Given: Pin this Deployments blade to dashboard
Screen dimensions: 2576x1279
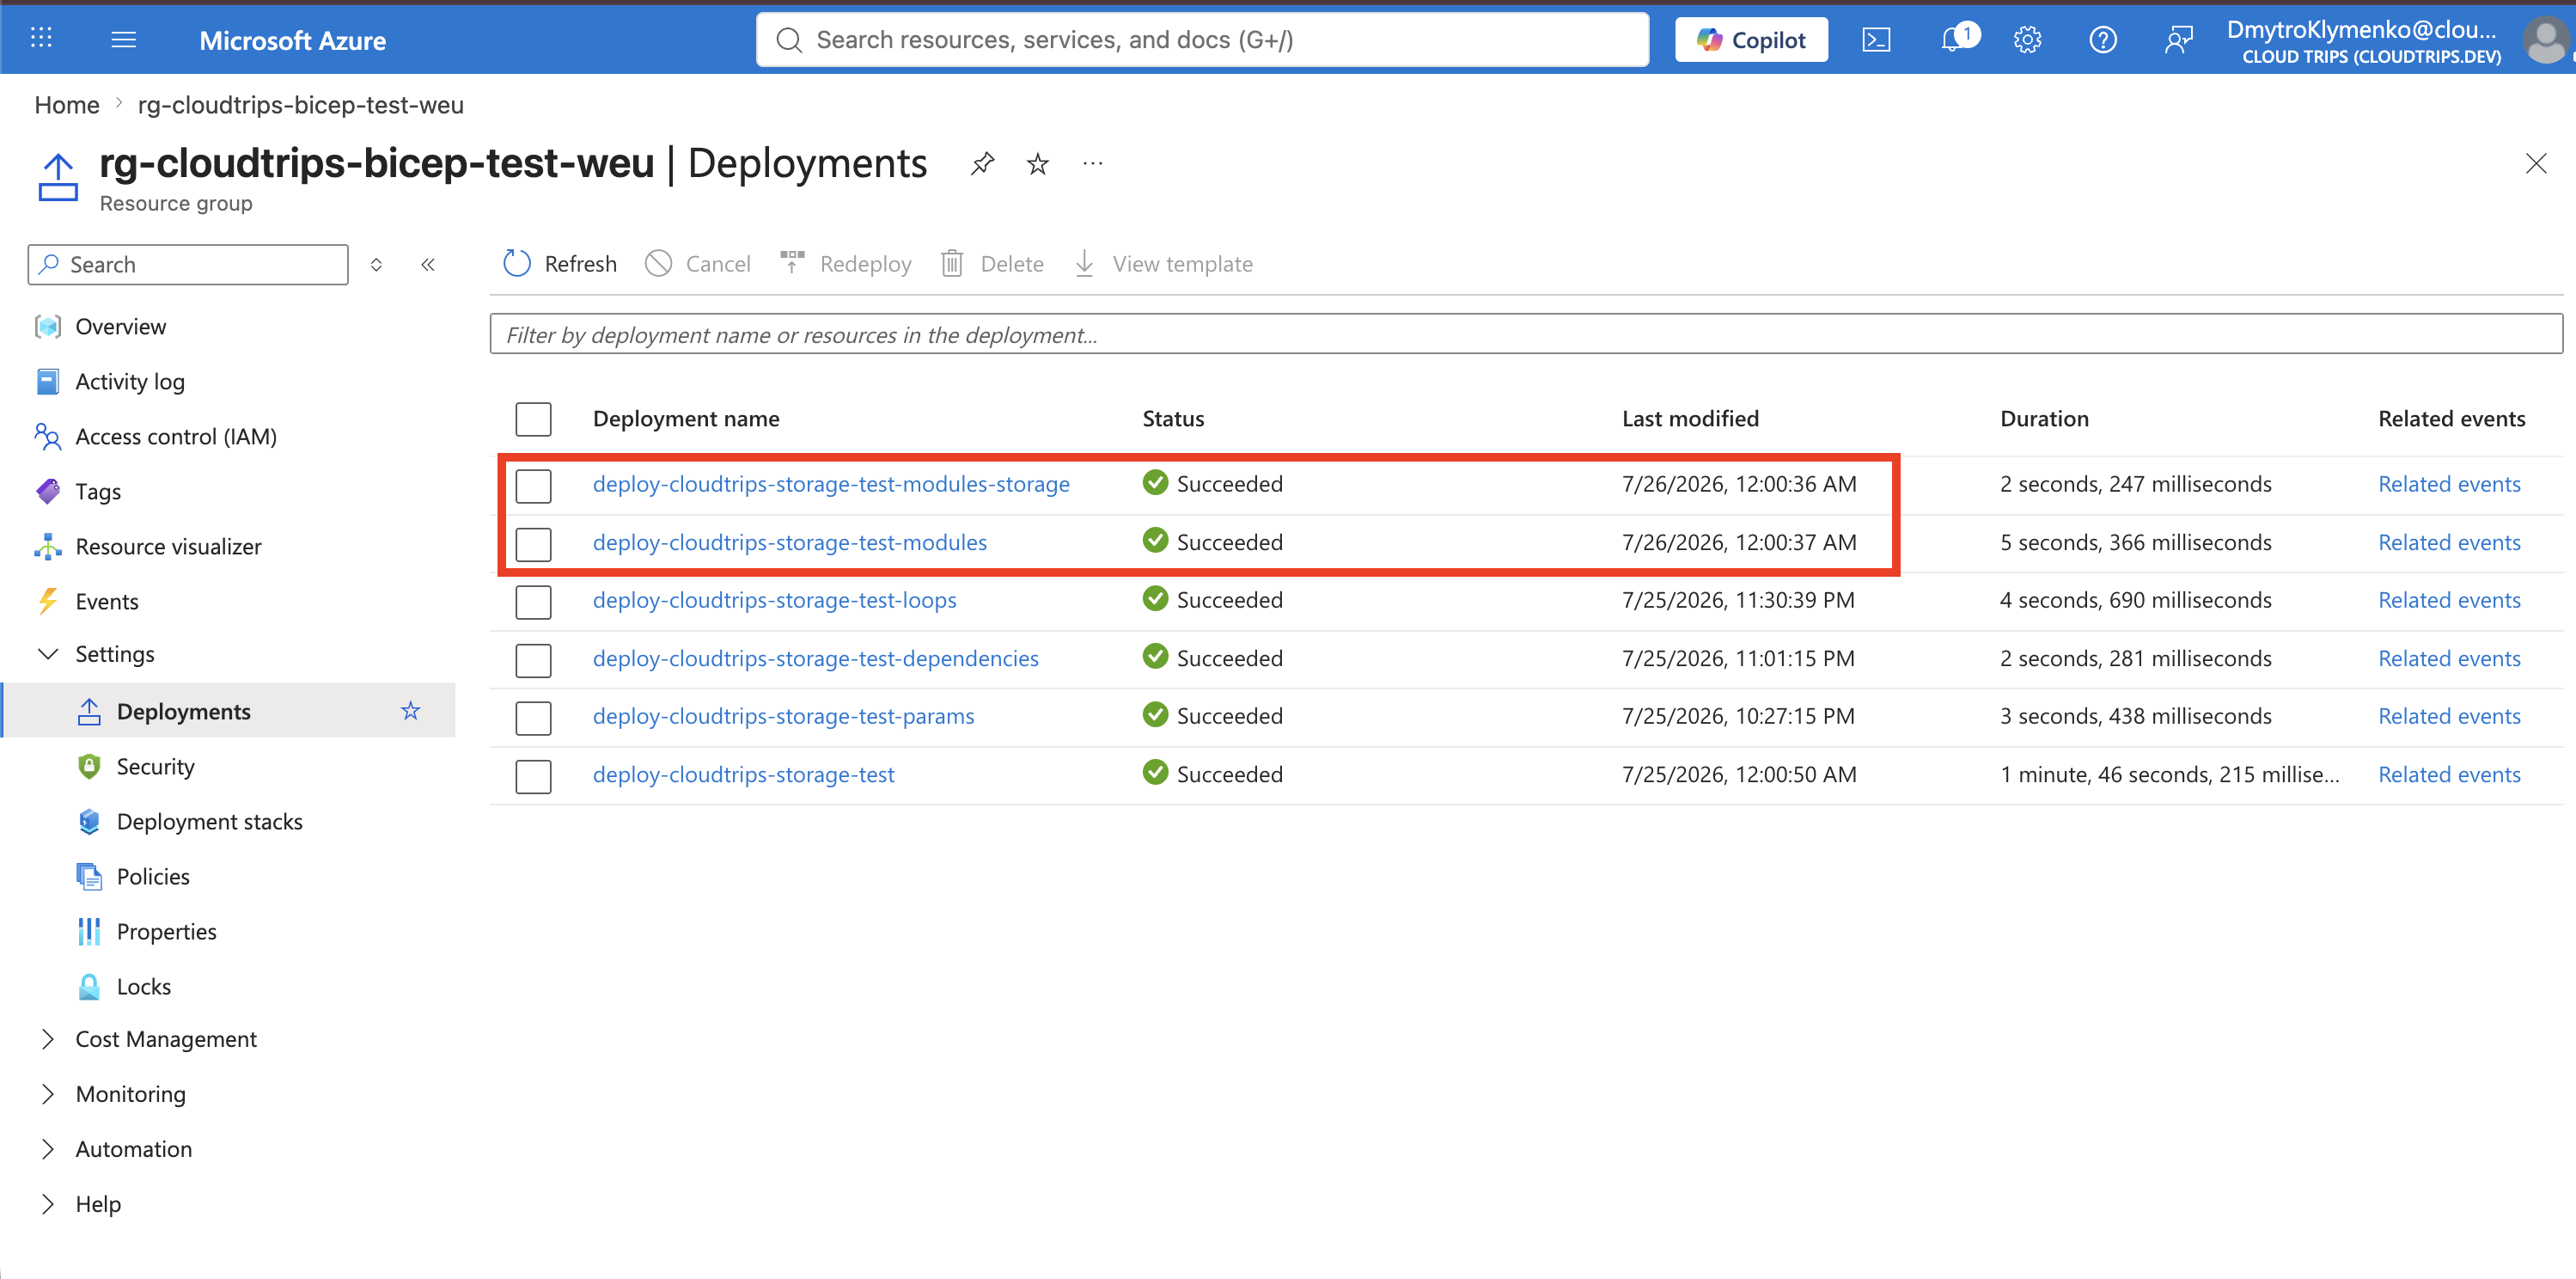Looking at the screenshot, I should tap(983, 163).
